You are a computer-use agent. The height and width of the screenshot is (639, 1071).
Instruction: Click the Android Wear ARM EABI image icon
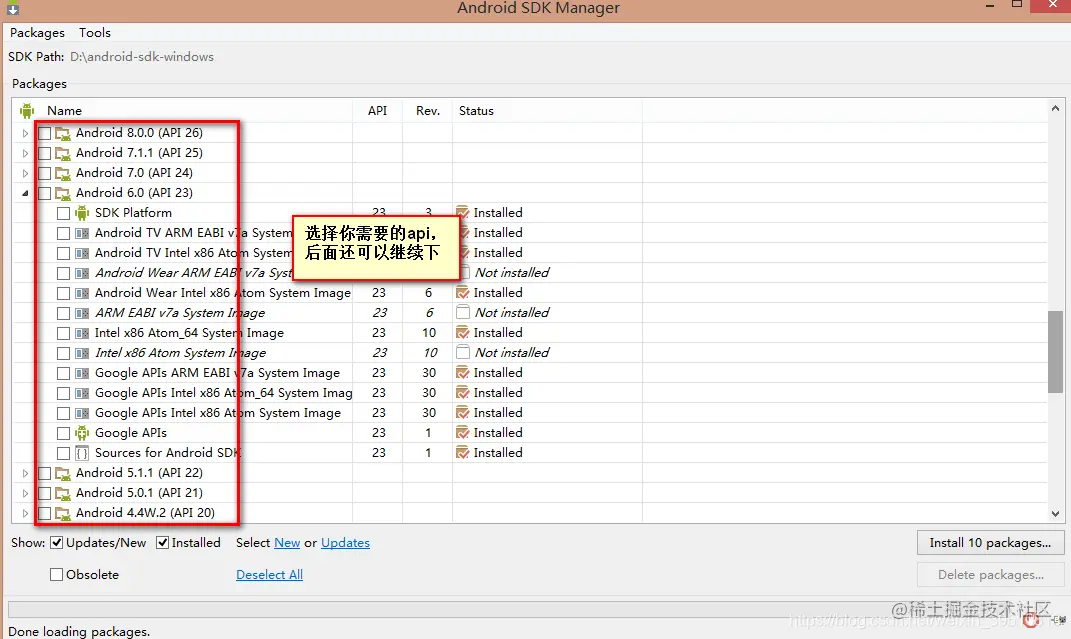[x=82, y=273]
